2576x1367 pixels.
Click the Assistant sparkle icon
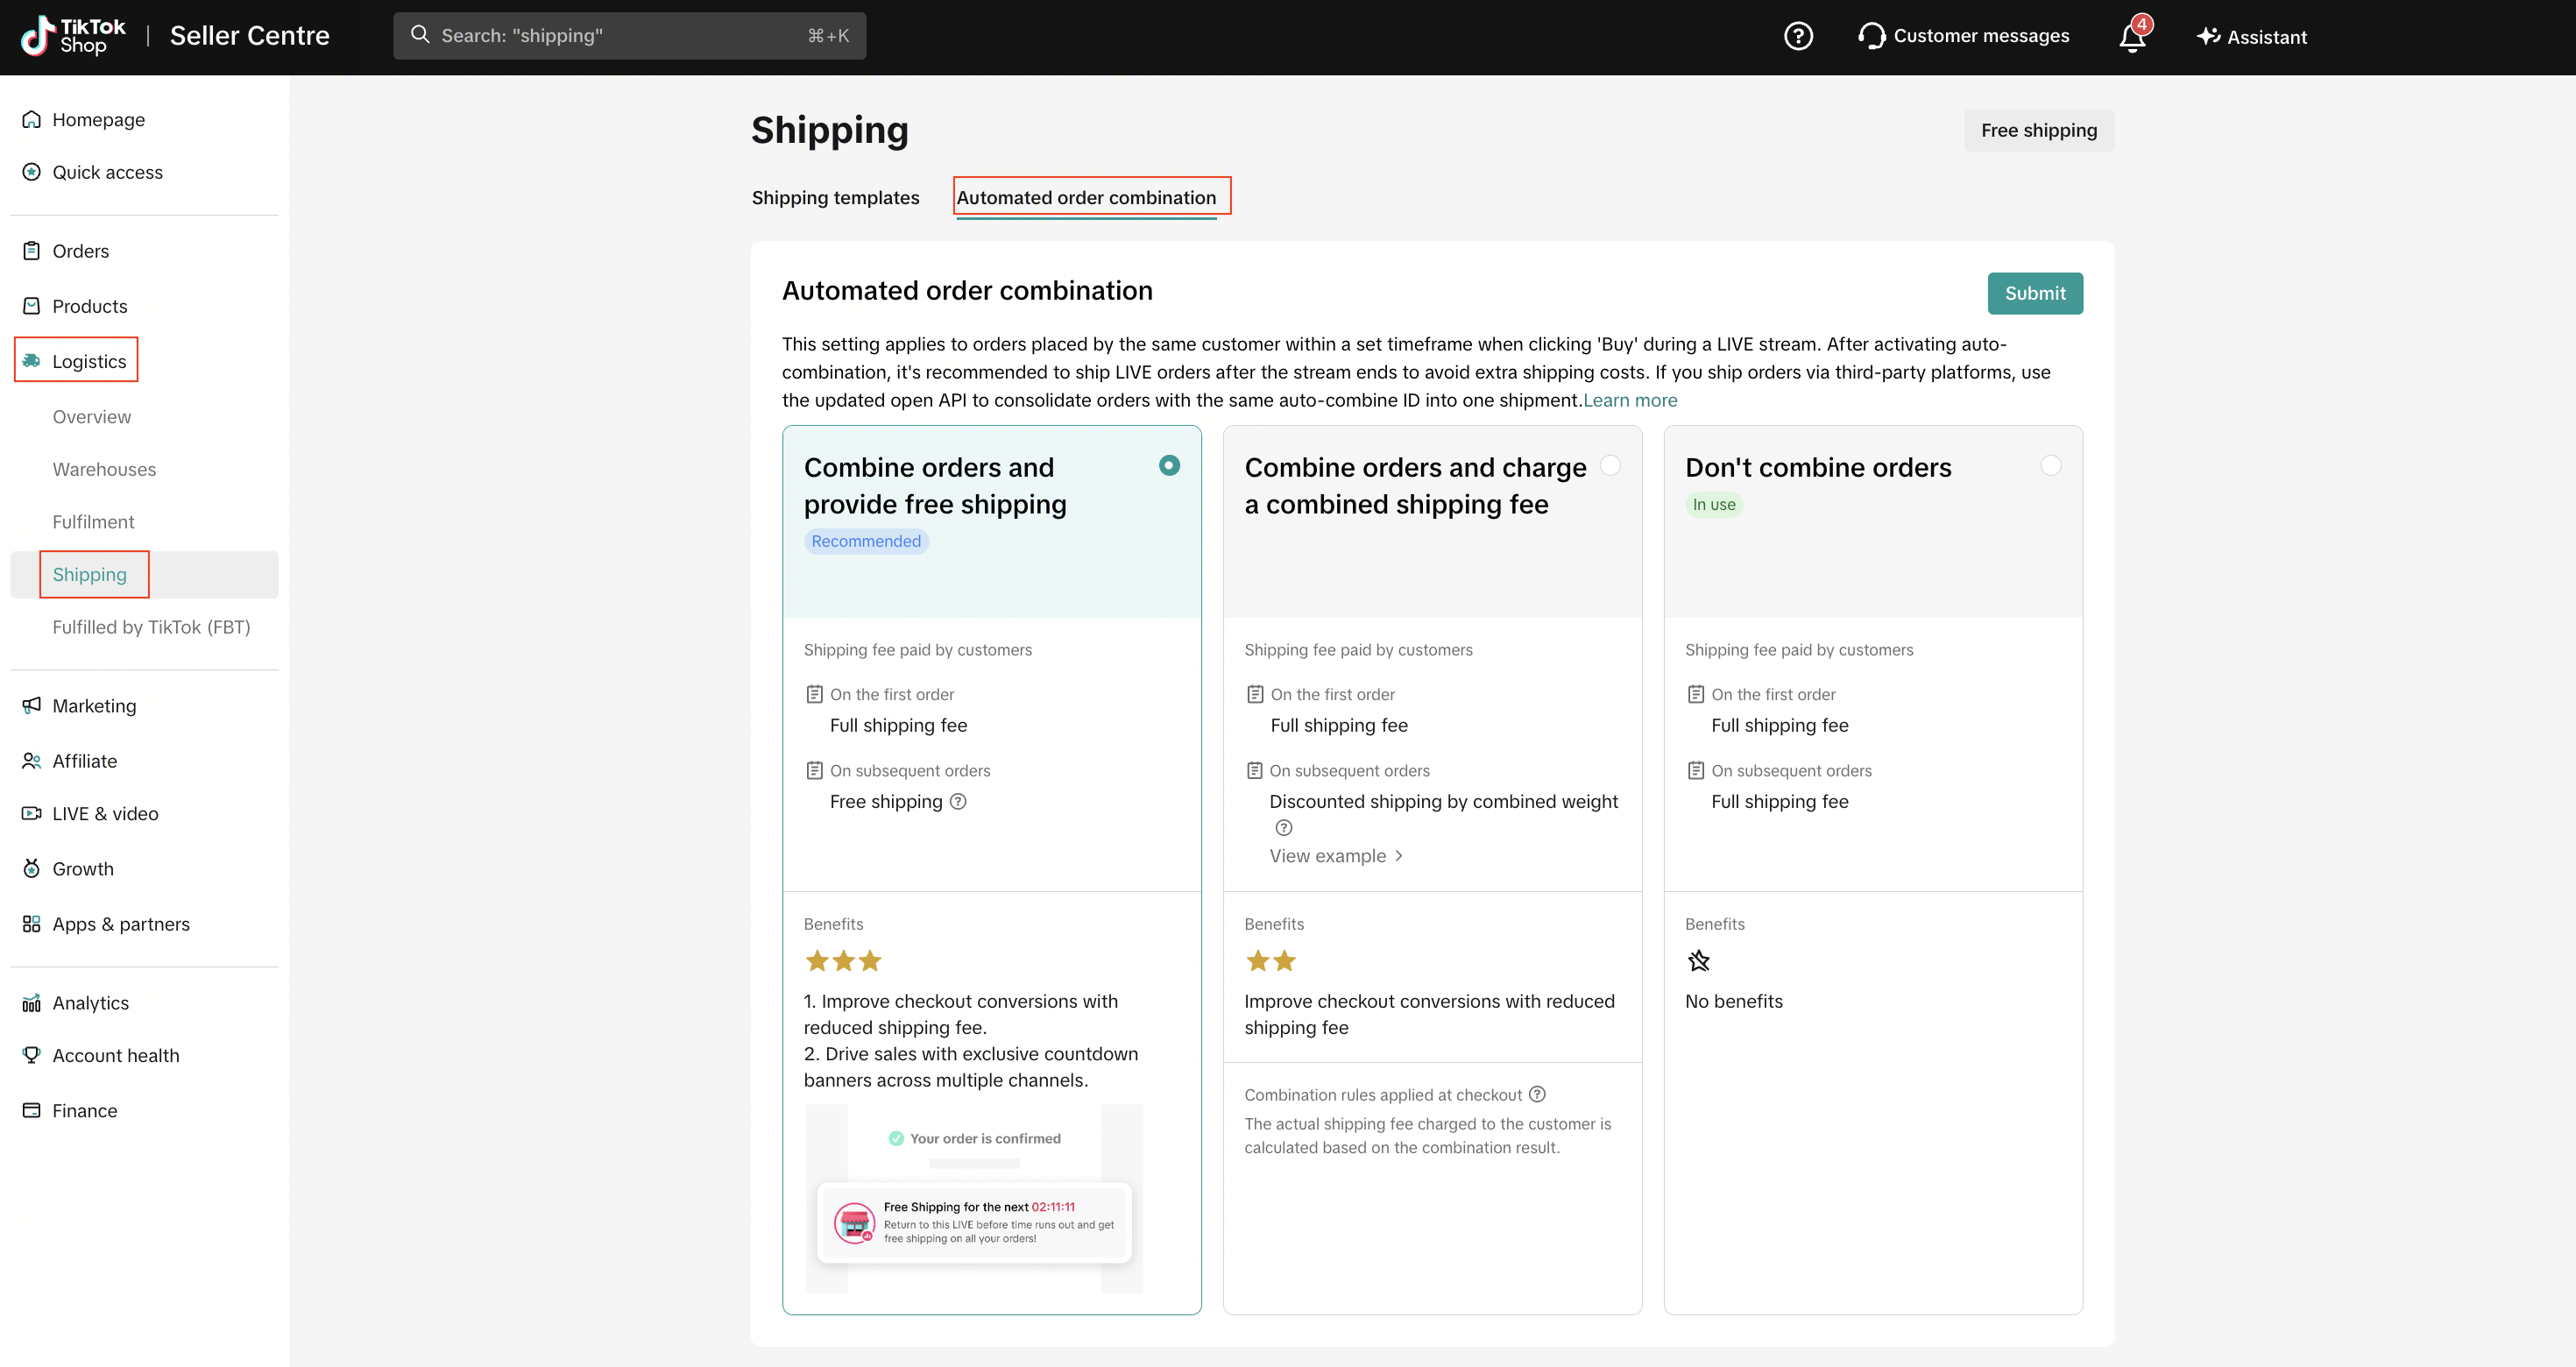[2208, 36]
